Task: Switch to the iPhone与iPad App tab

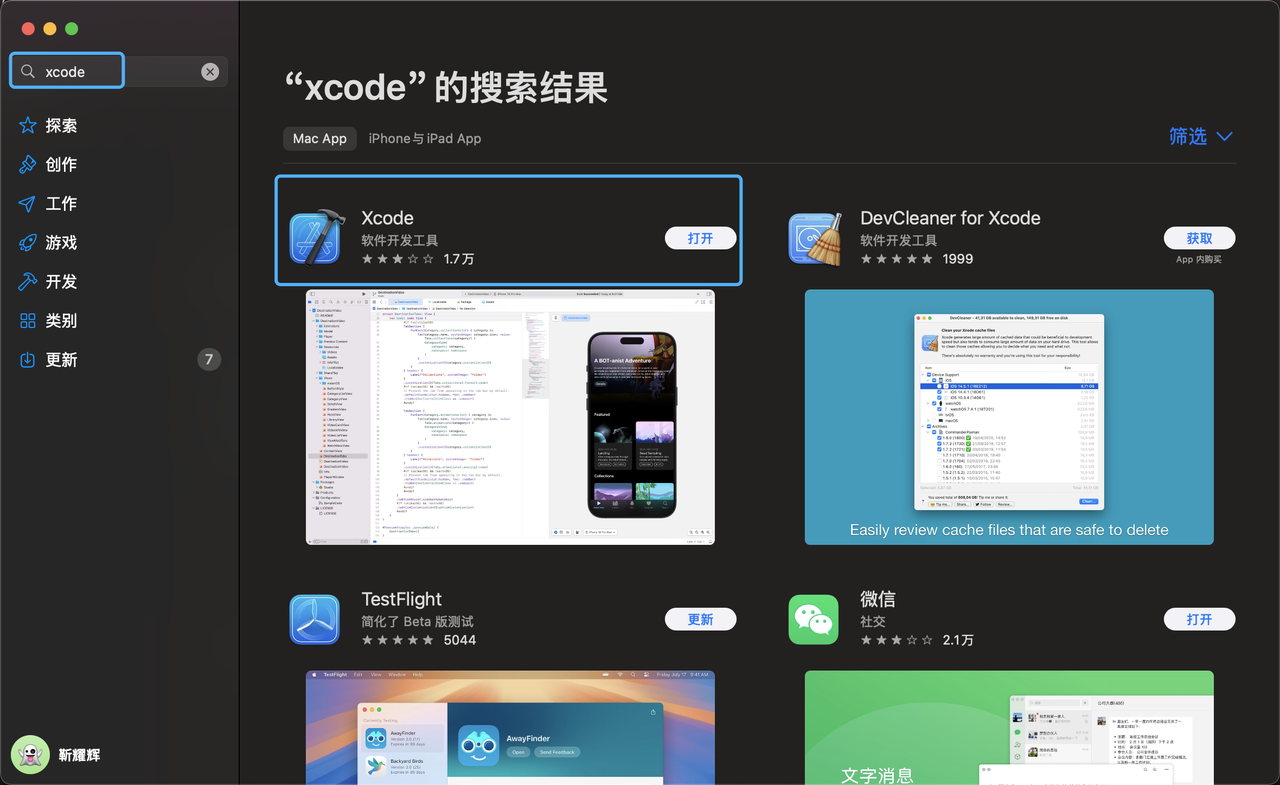Action: (425, 138)
